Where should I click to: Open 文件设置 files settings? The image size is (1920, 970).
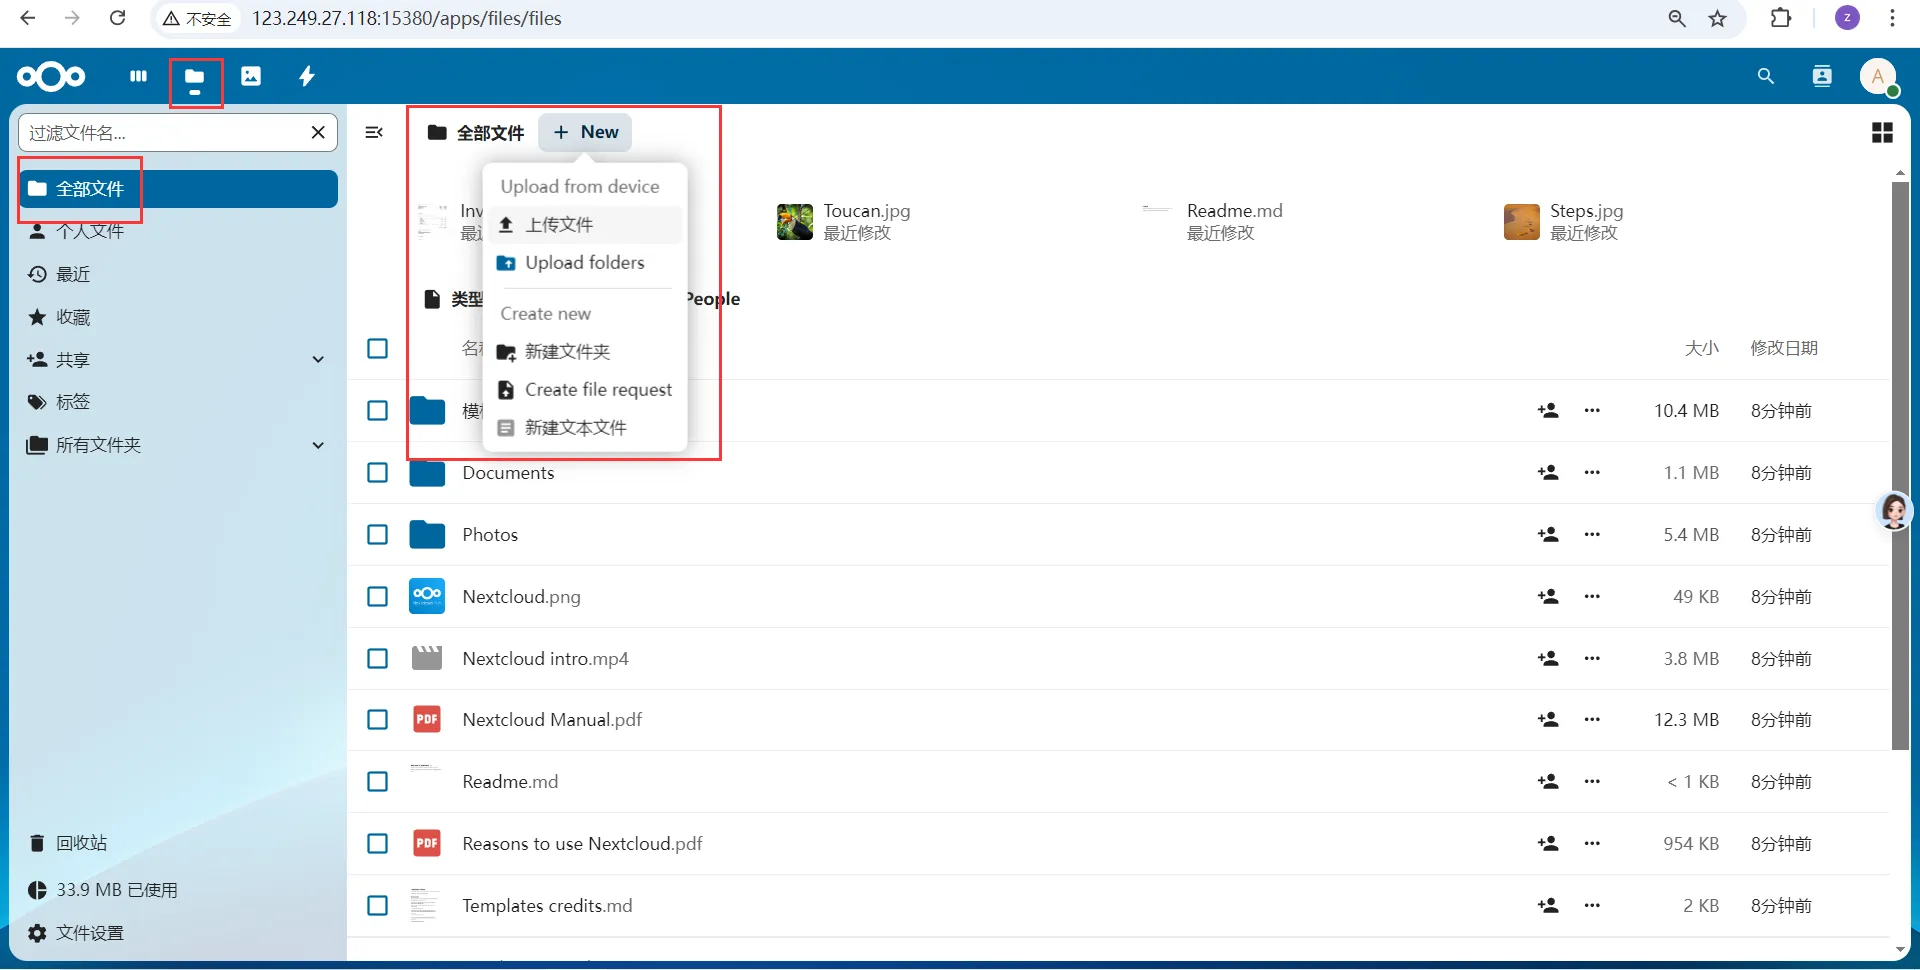pos(178,933)
